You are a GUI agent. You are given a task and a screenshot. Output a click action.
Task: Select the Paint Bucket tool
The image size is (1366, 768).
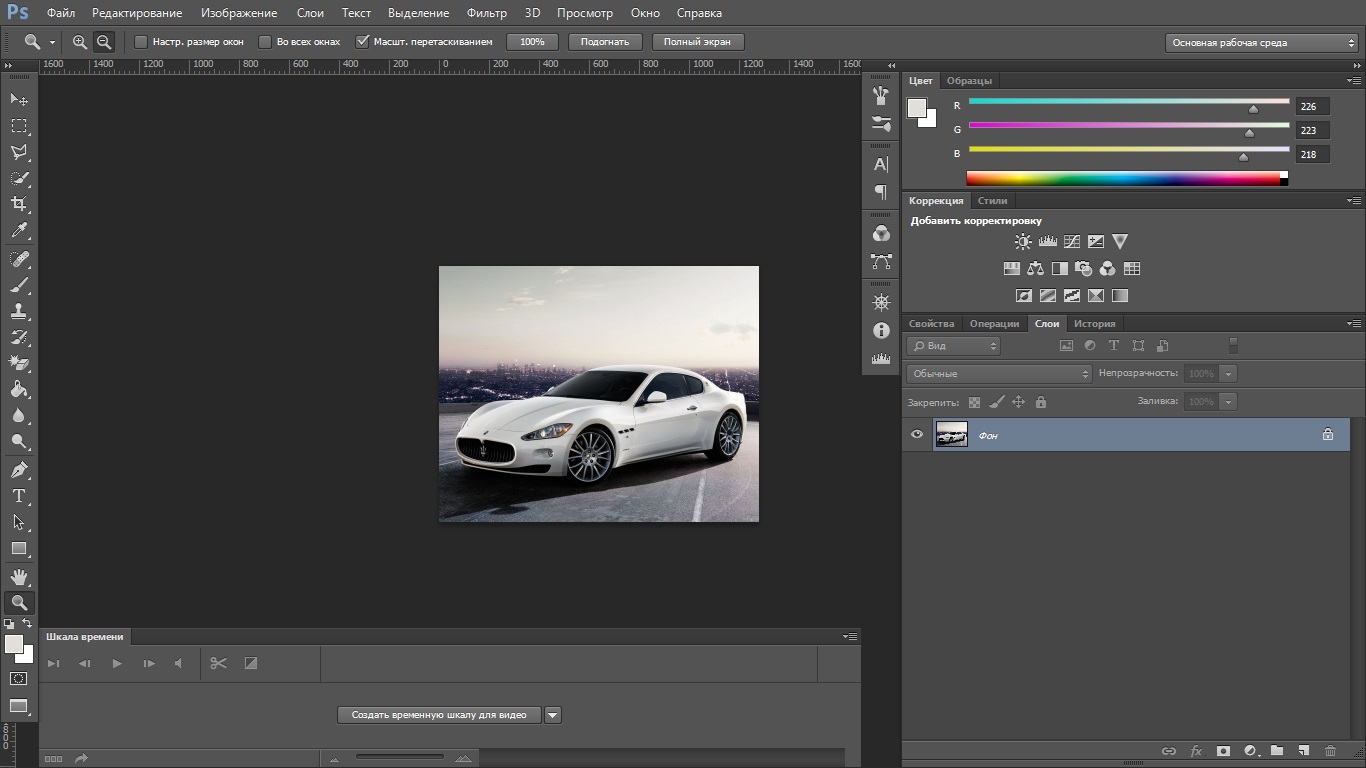click(19, 389)
